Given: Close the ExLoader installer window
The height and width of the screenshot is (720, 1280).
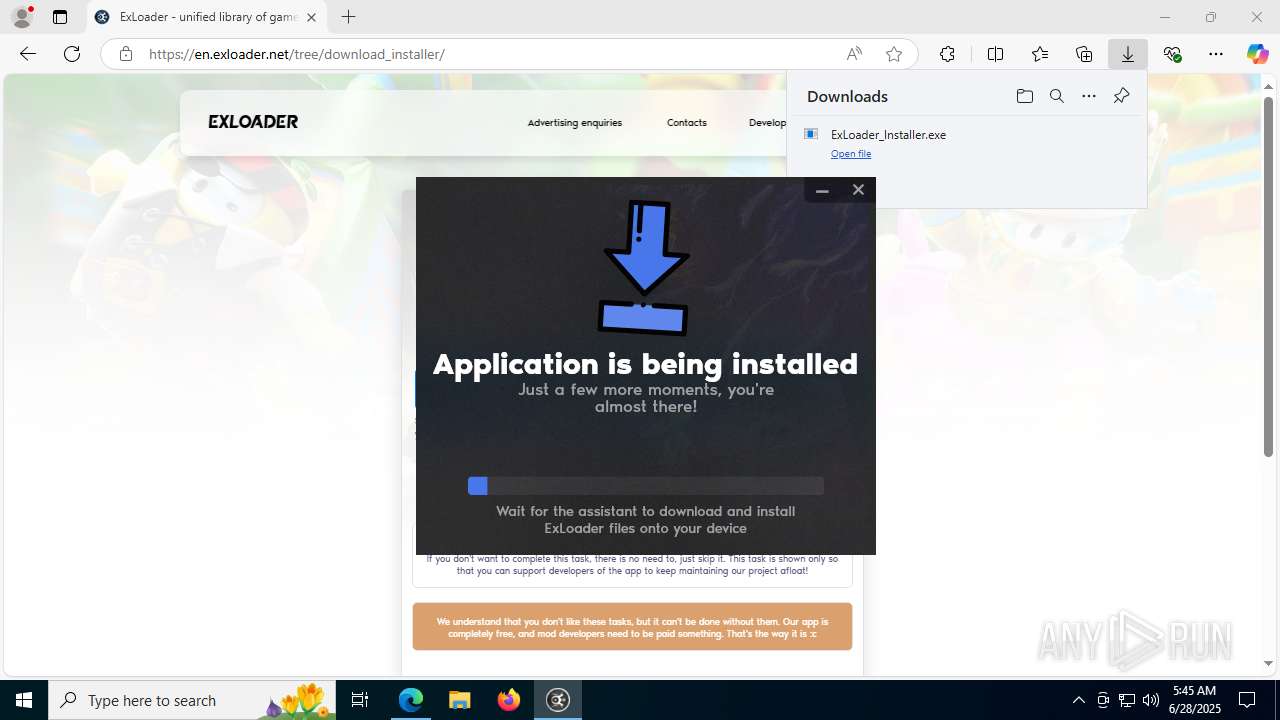Looking at the screenshot, I should [858, 190].
